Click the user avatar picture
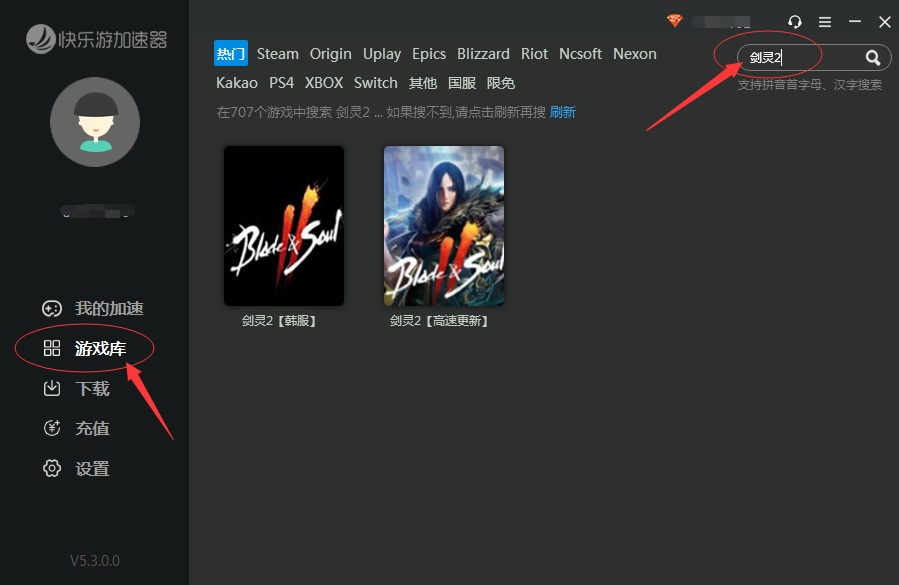899x585 pixels. [x=95, y=122]
